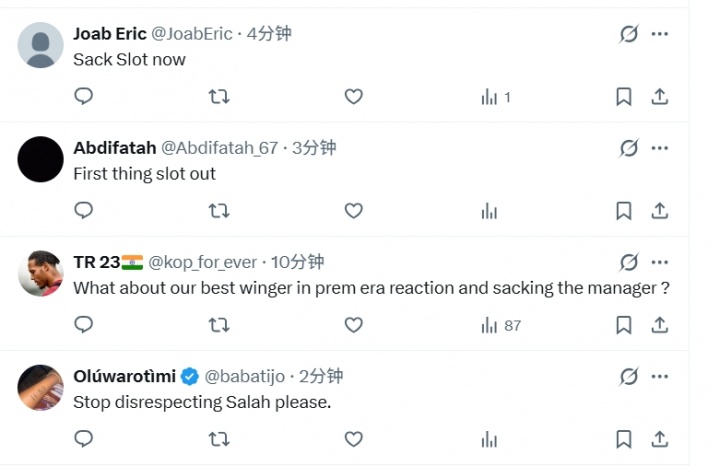Reply to Joab Eric's tweet
The height and width of the screenshot is (466, 720).
tap(84, 97)
